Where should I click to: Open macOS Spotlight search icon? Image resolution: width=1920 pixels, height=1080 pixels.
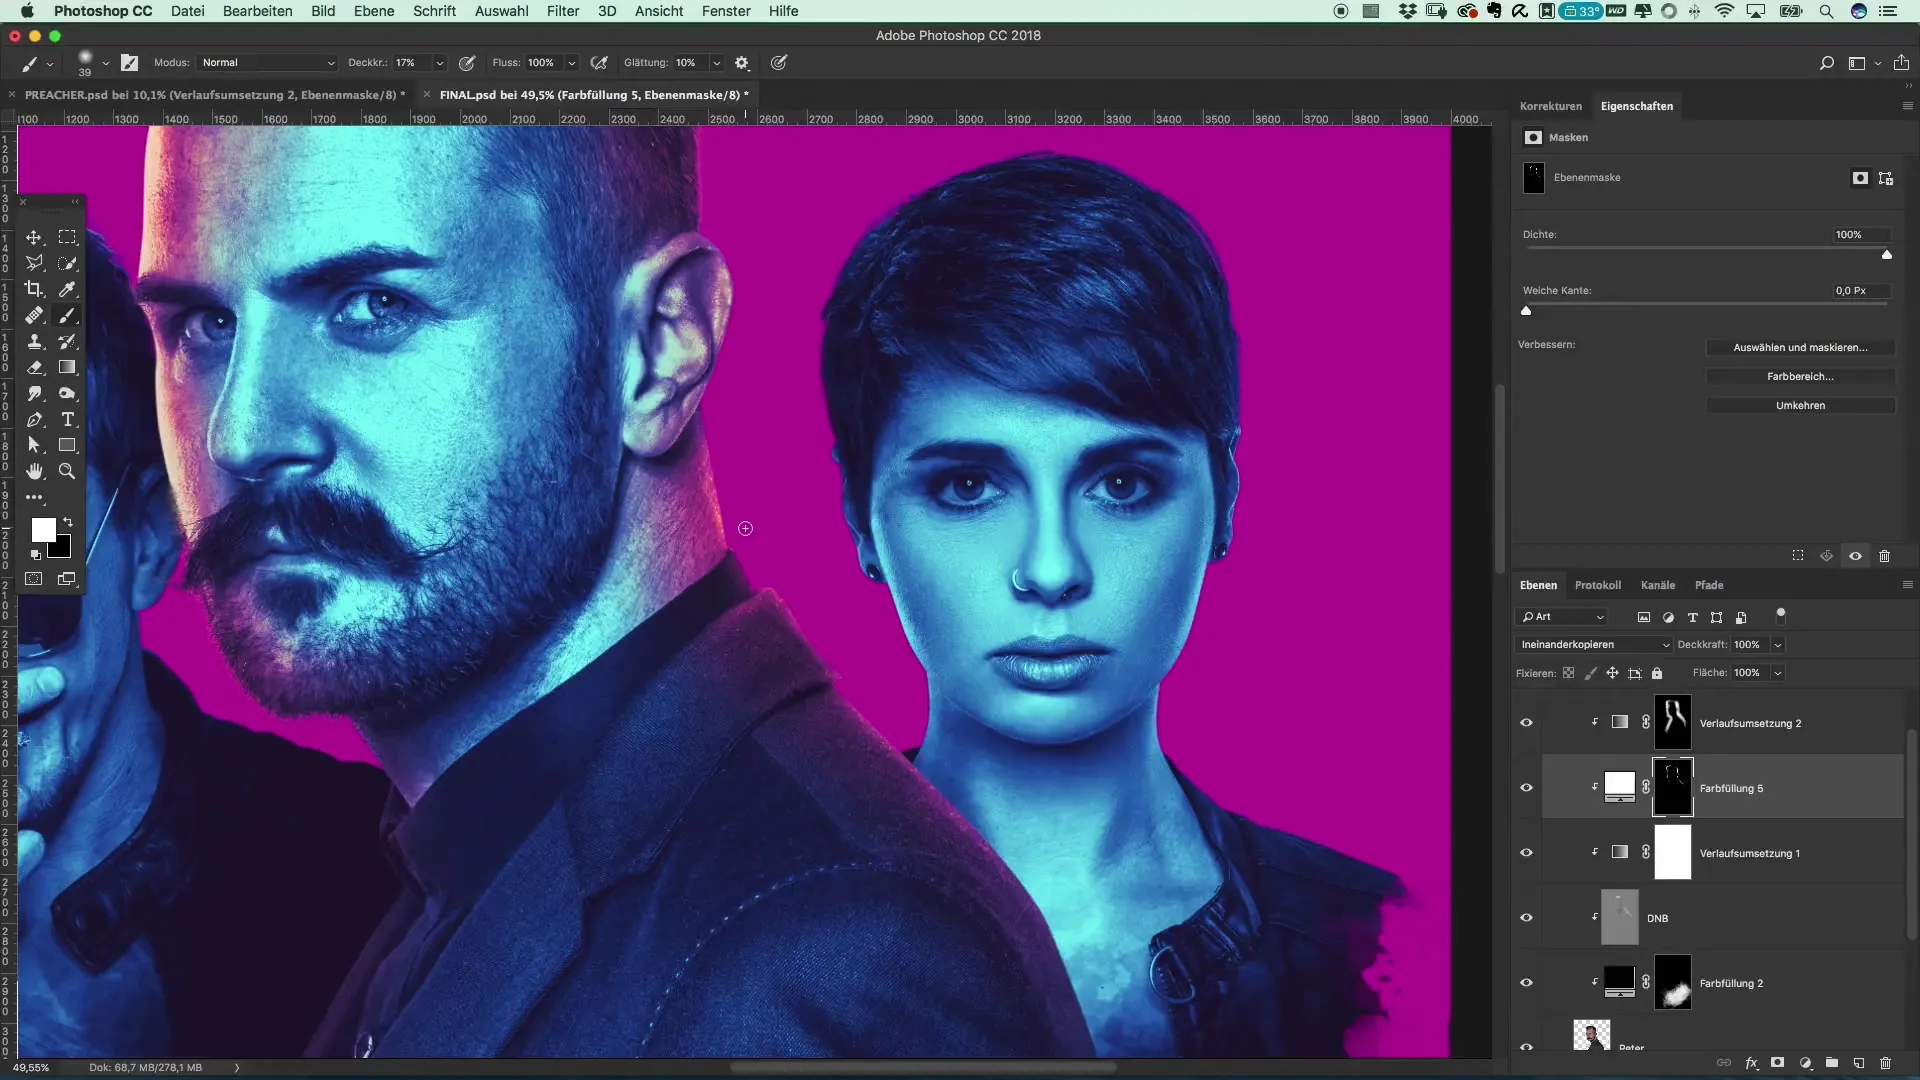coord(1826,11)
